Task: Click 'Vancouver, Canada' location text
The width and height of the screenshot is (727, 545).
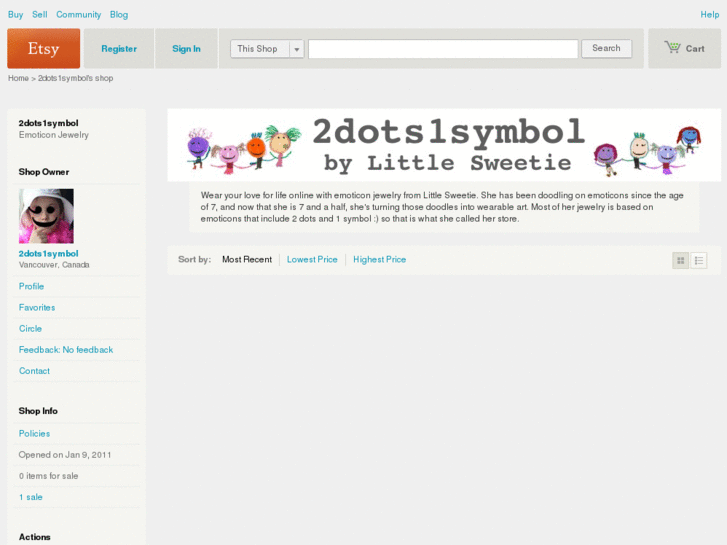Action: click(x=54, y=265)
